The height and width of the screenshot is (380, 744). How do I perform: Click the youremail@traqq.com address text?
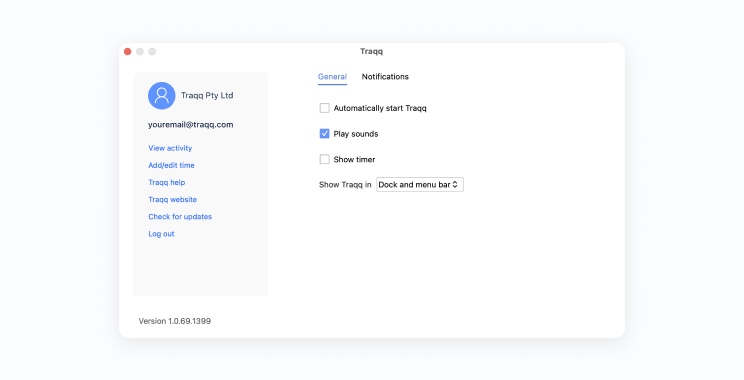pos(191,125)
